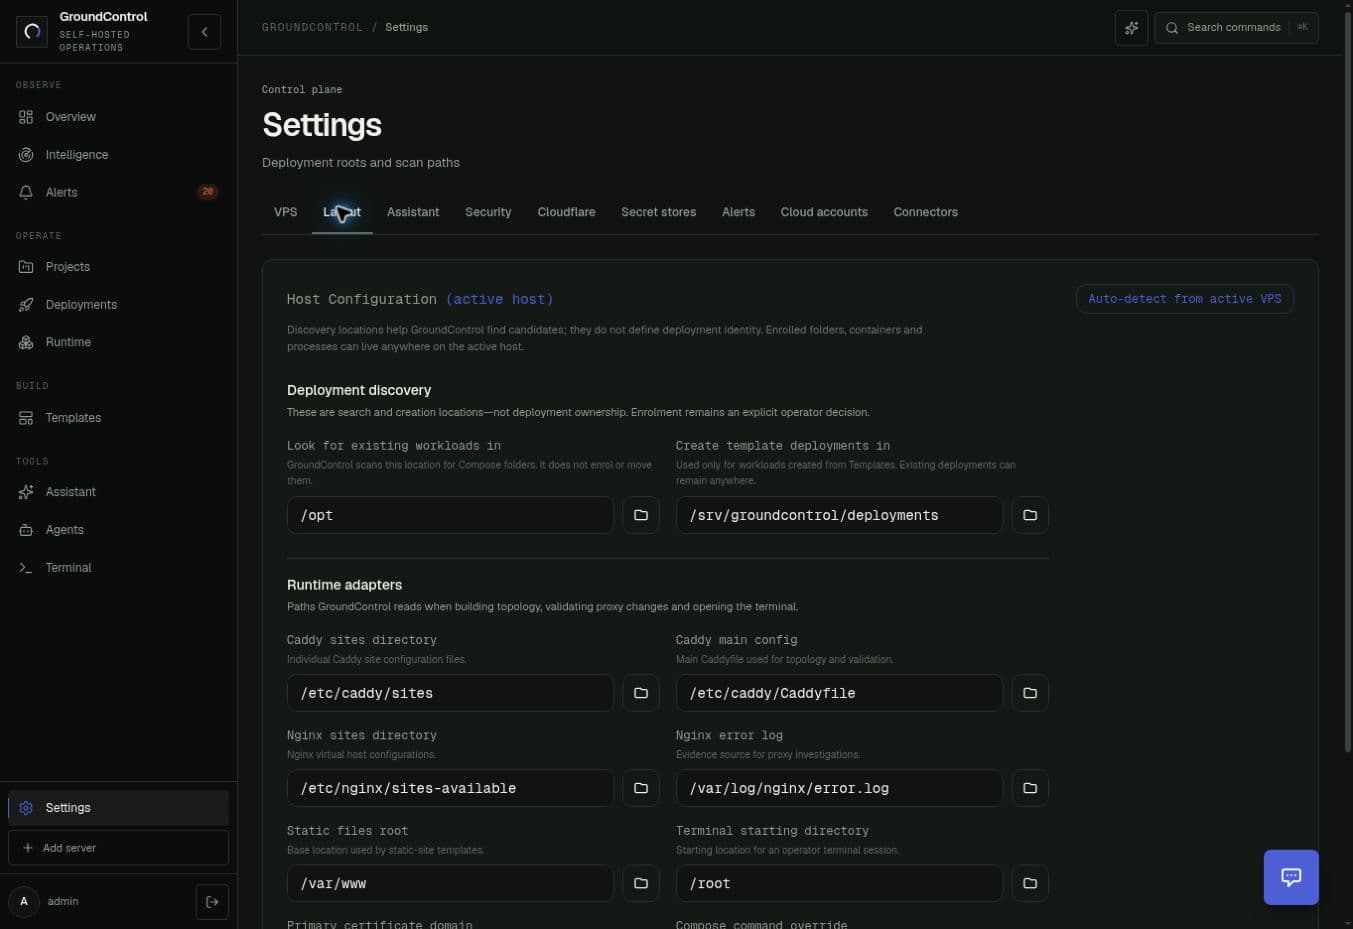
Task: Browse folder for Nginx error log
Action: point(1030,788)
